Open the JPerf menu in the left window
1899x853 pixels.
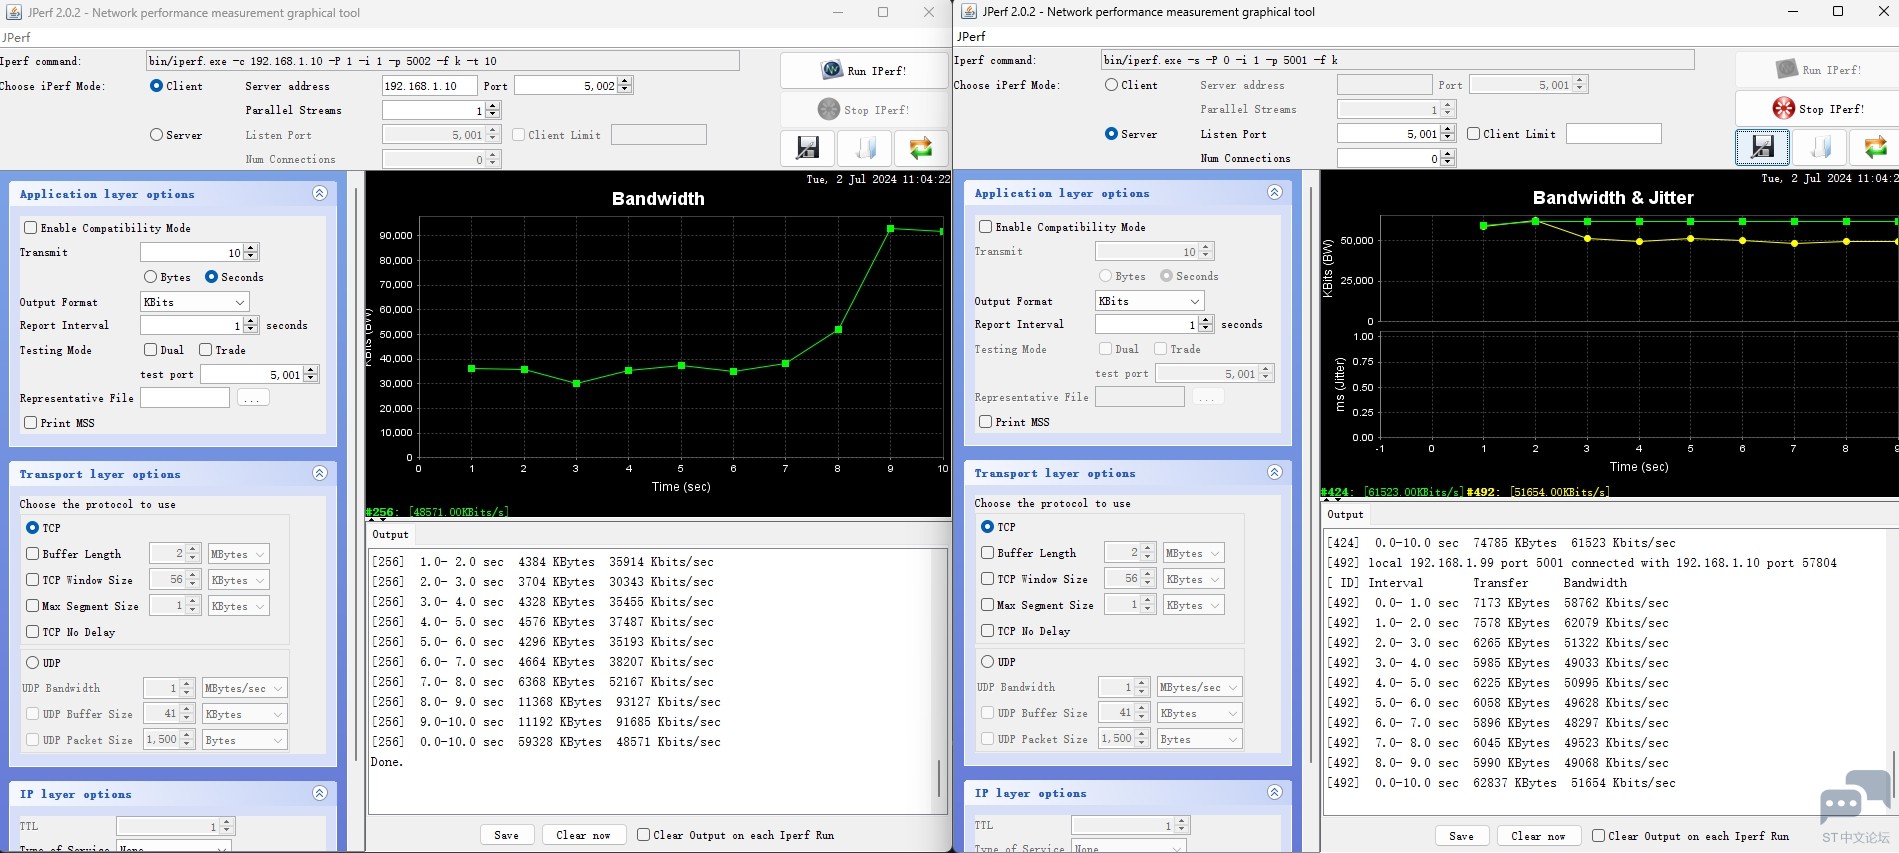coord(16,37)
